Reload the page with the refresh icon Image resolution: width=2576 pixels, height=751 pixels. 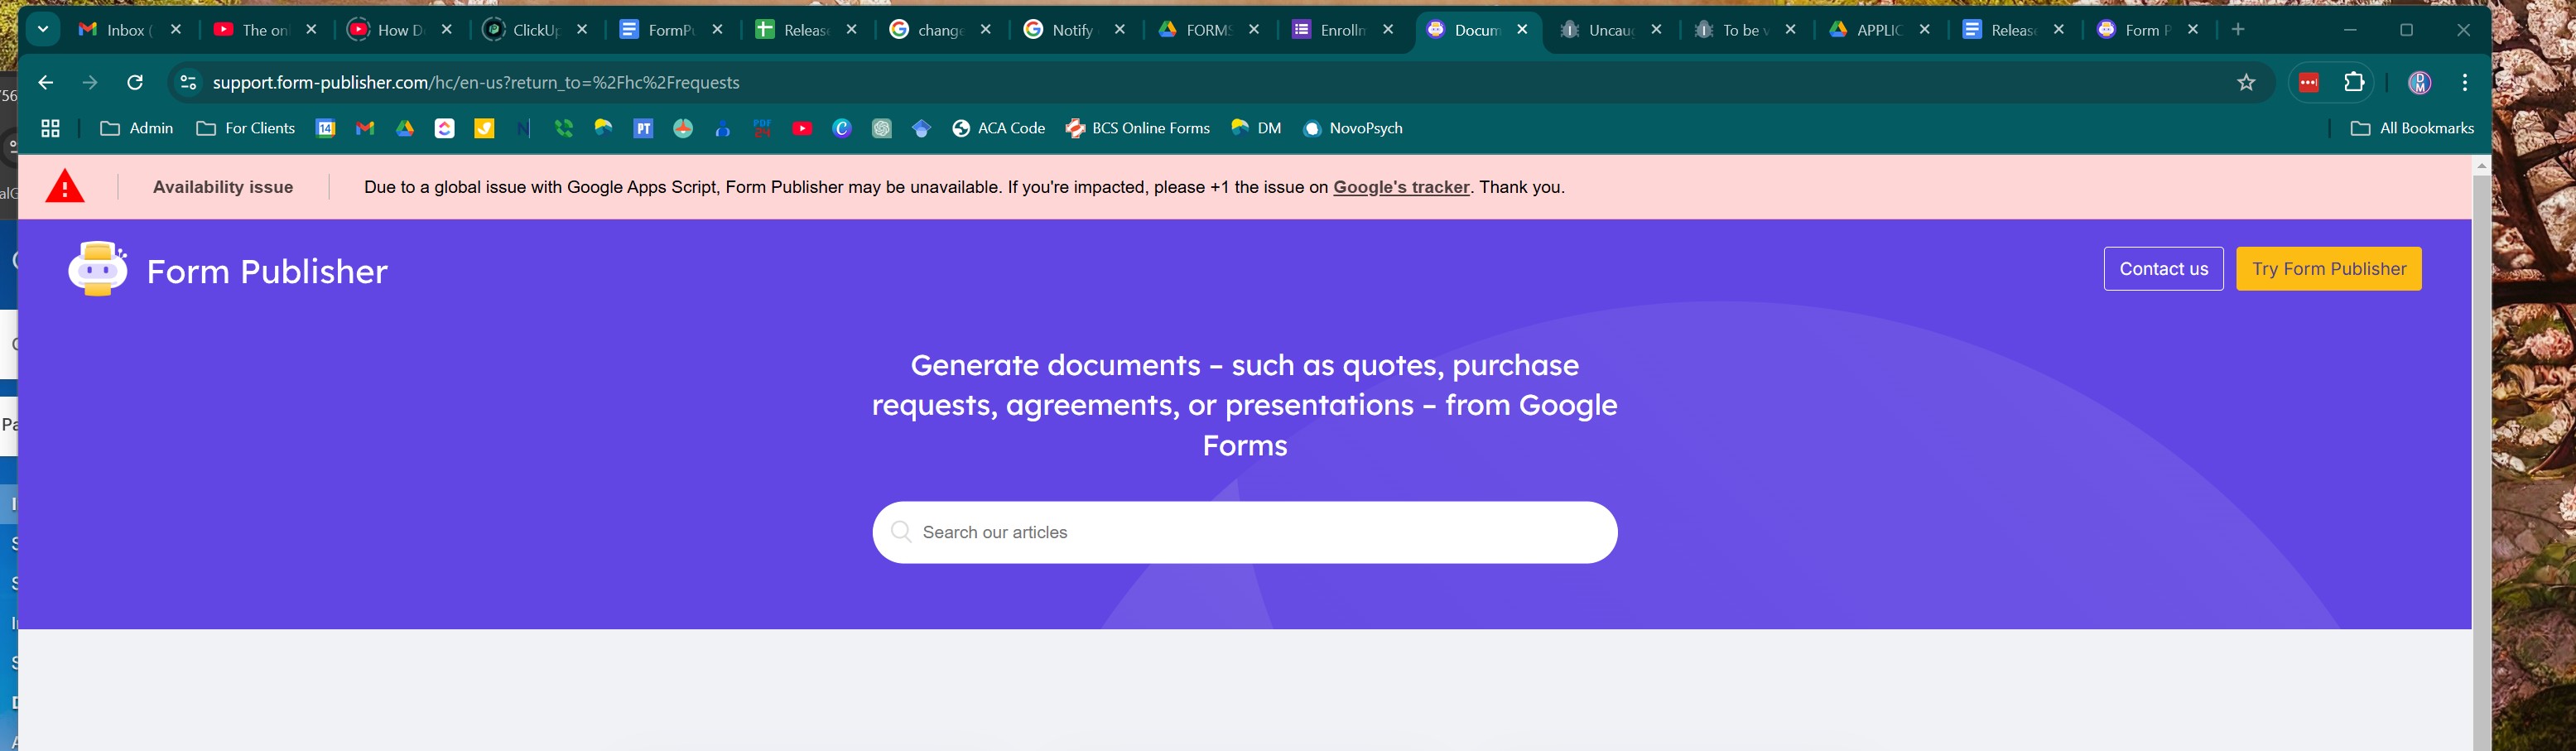coord(135,83)
